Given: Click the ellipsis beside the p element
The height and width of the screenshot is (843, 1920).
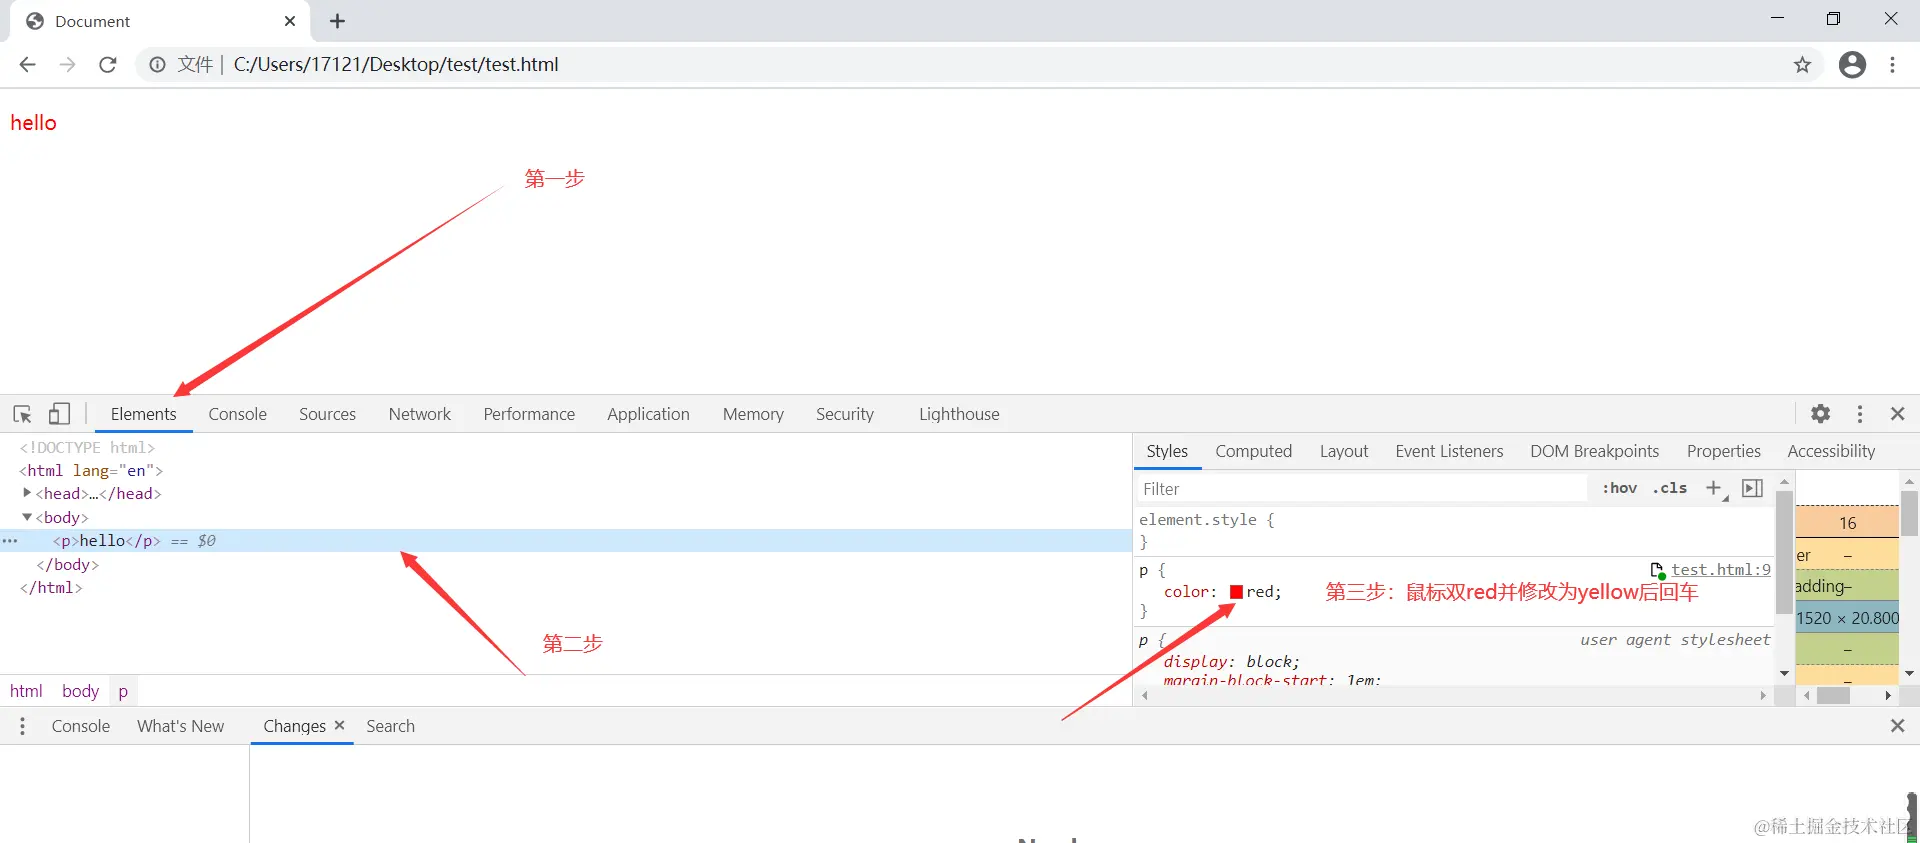Looking at the screenshot, I should (x=10, y=541).
